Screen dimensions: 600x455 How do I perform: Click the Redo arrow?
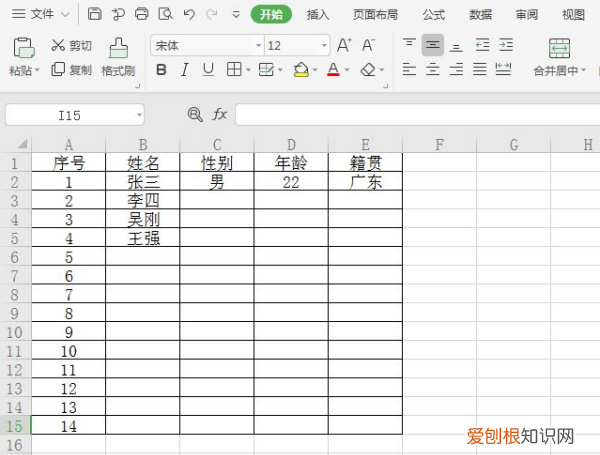(x=212, y=15)
